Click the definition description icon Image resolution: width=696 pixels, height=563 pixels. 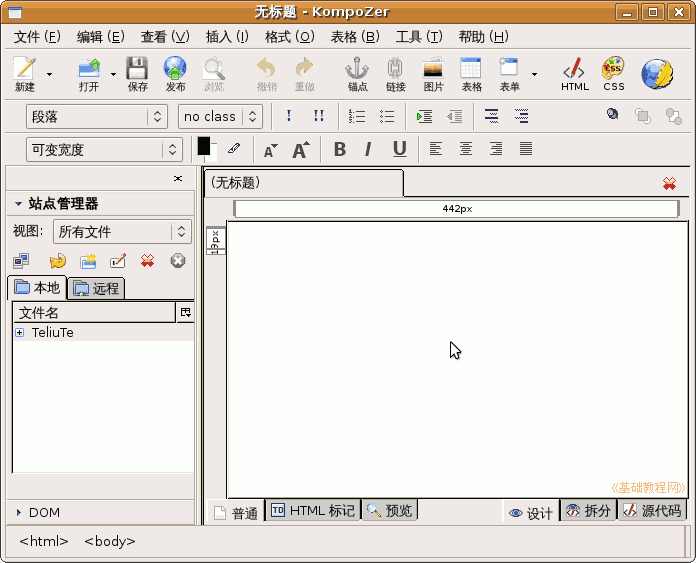(522, 116)
